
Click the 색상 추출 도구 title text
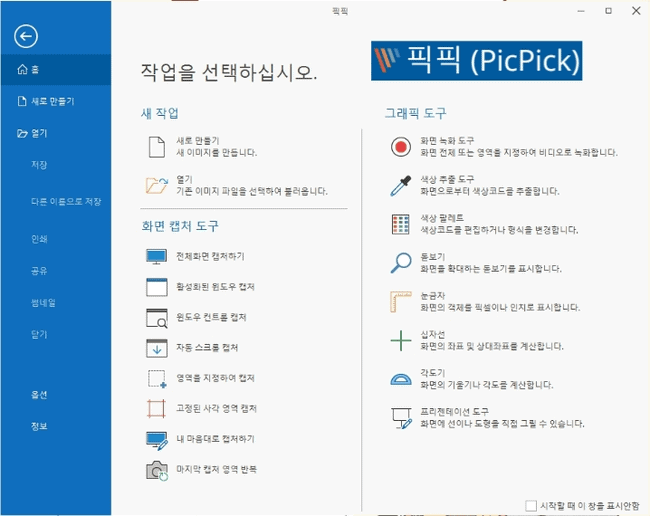tap(447, 179)
